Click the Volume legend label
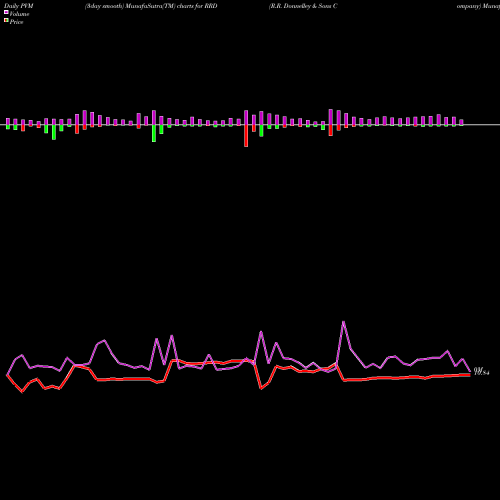The height and width of the screenshot is (500, 500). pos(19,14)
